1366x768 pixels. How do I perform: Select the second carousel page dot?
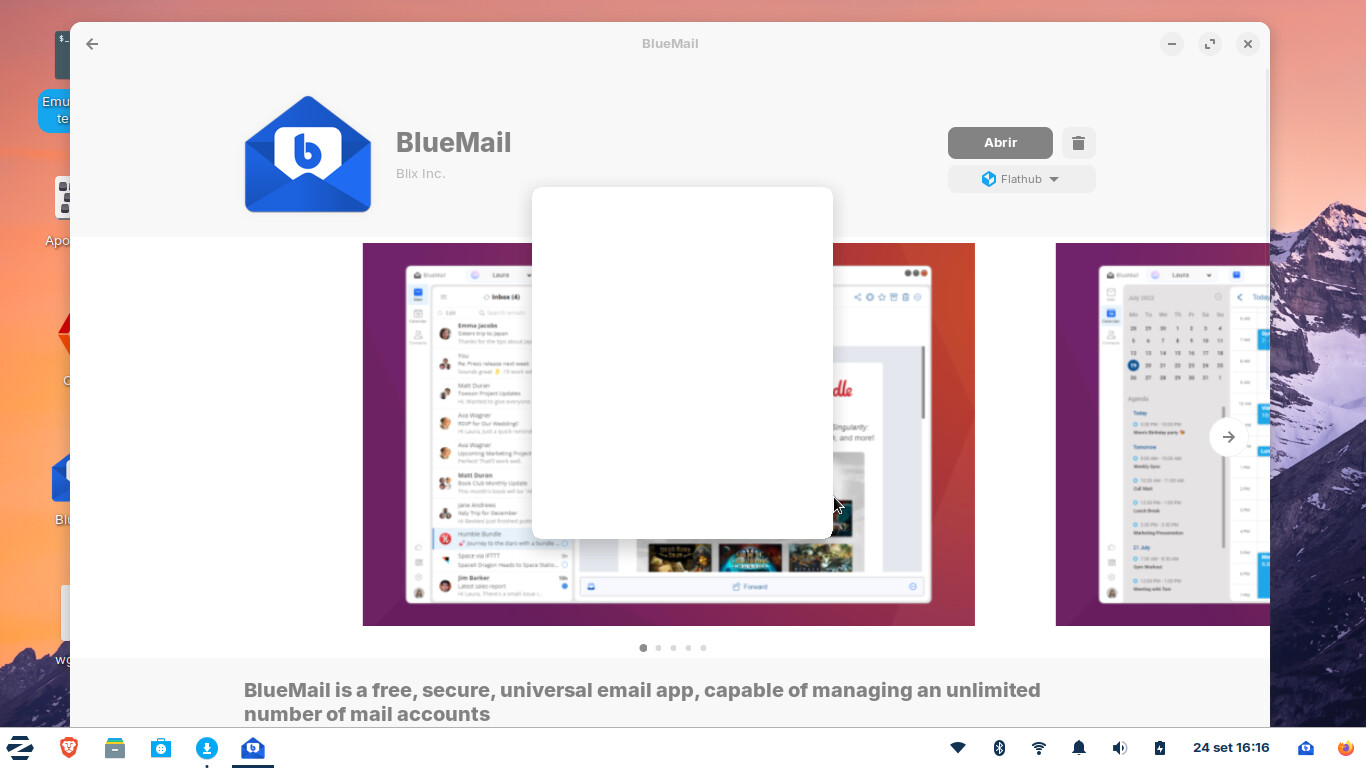pyautogui.click(x=658, y=648)
